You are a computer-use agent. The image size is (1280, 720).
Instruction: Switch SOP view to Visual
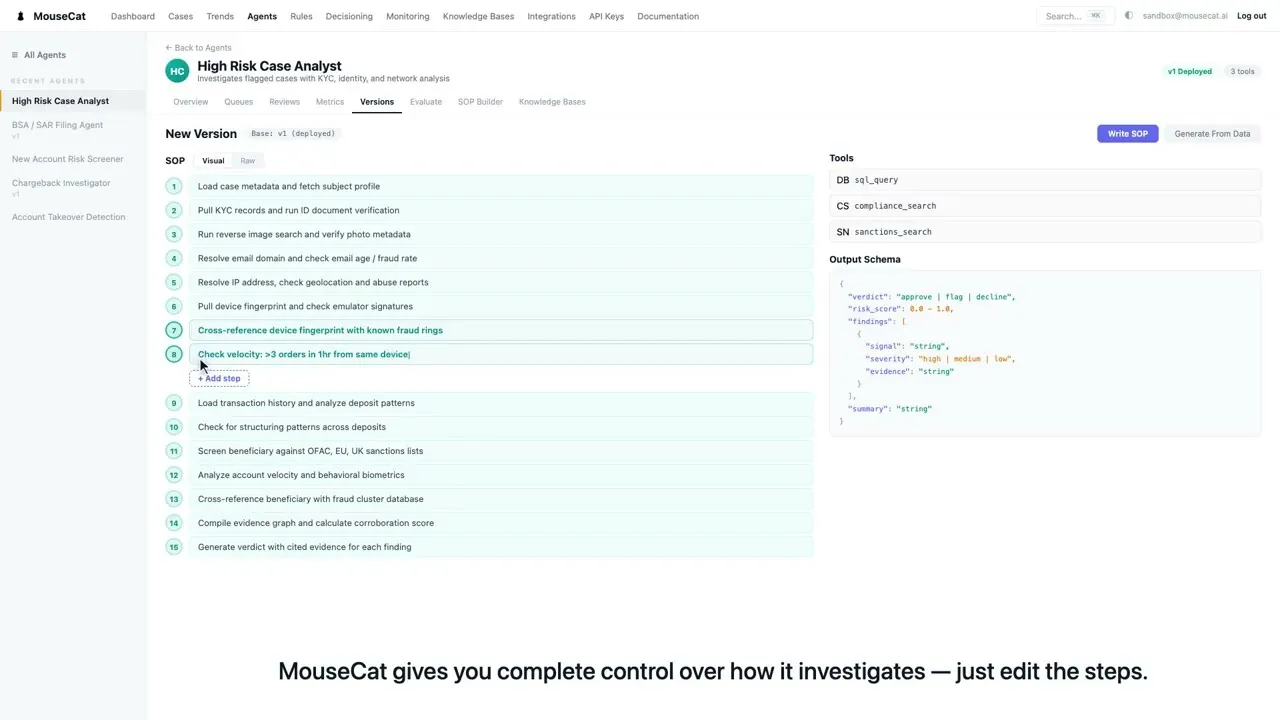click(x=213, y=161)
